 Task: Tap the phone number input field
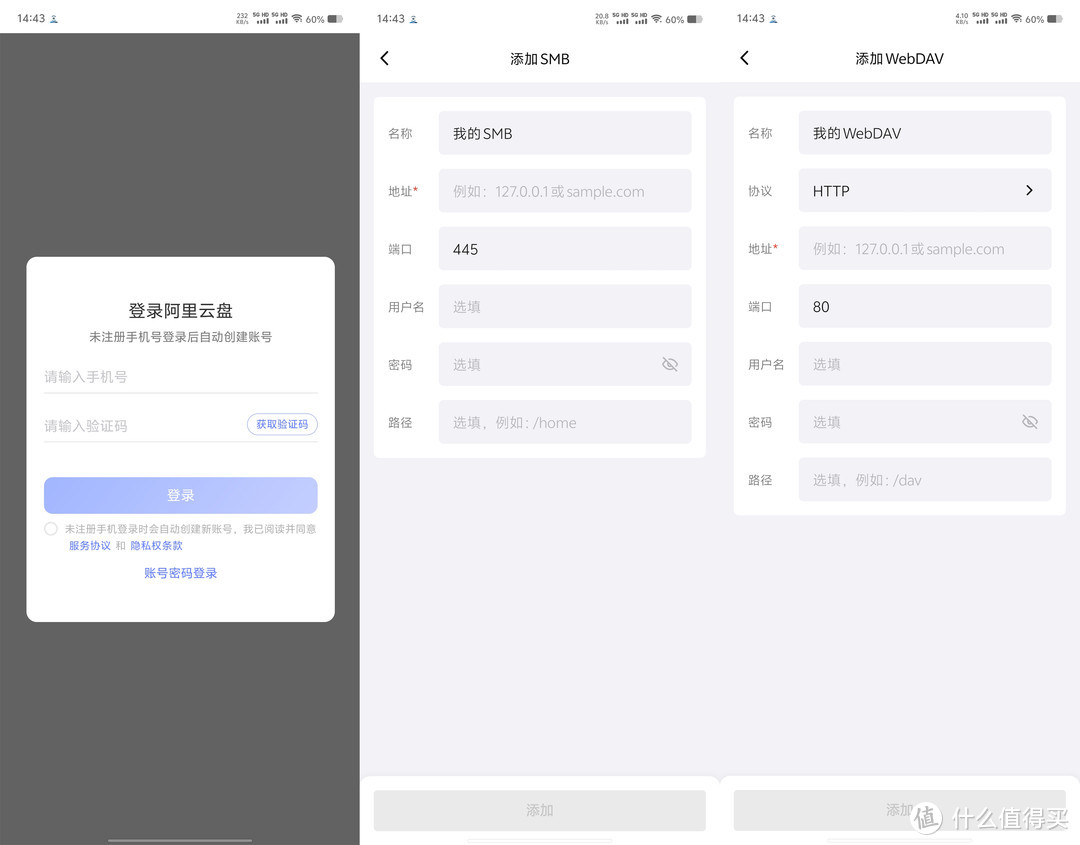pos(180,375)
